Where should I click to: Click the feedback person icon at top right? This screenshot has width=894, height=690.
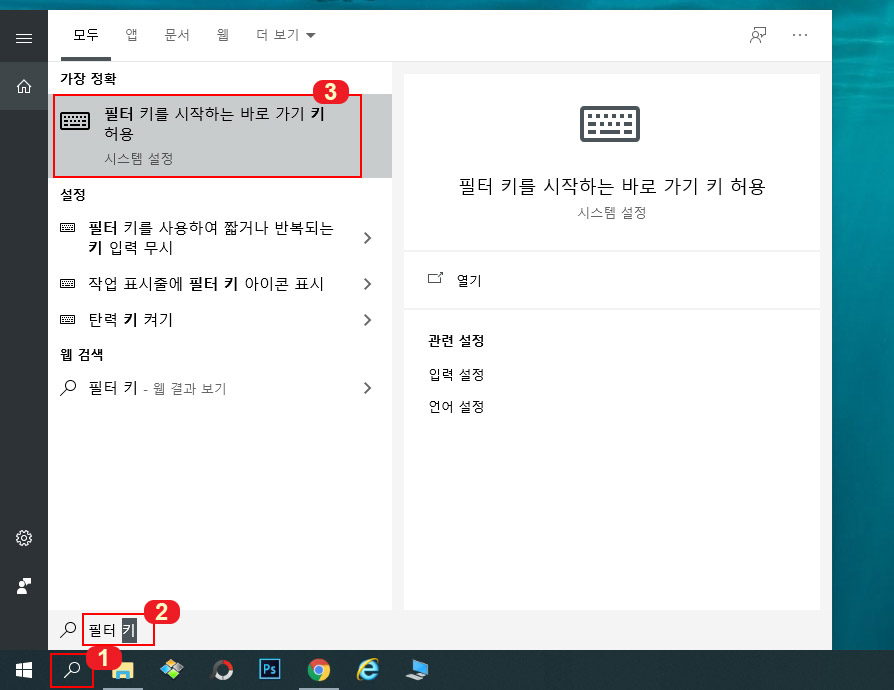coord(758,34)
